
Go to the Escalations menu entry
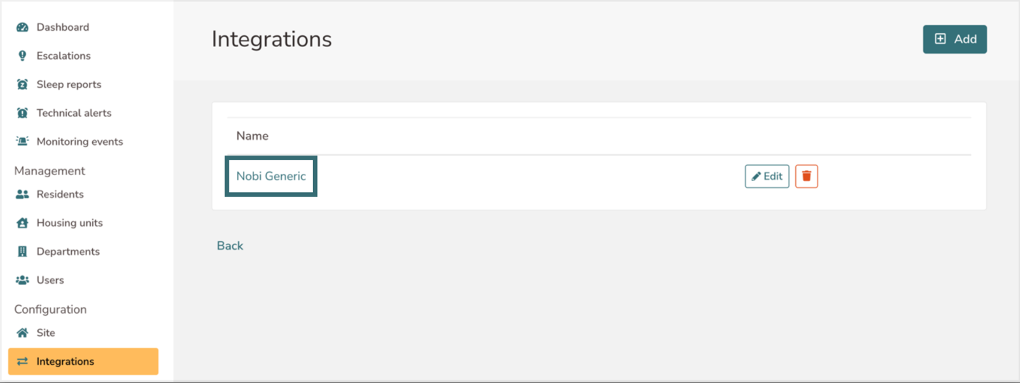point(63,56)
